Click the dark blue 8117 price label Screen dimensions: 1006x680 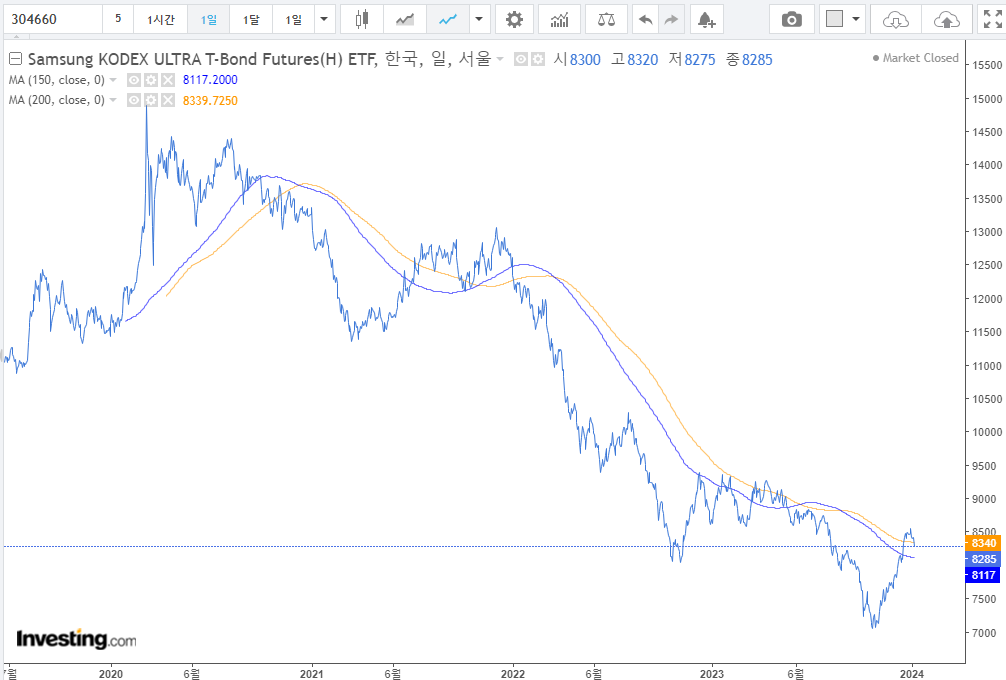point(983,575)
